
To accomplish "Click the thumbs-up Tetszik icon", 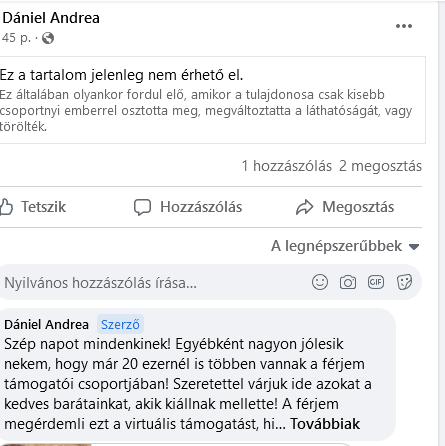I will (6, 207).
